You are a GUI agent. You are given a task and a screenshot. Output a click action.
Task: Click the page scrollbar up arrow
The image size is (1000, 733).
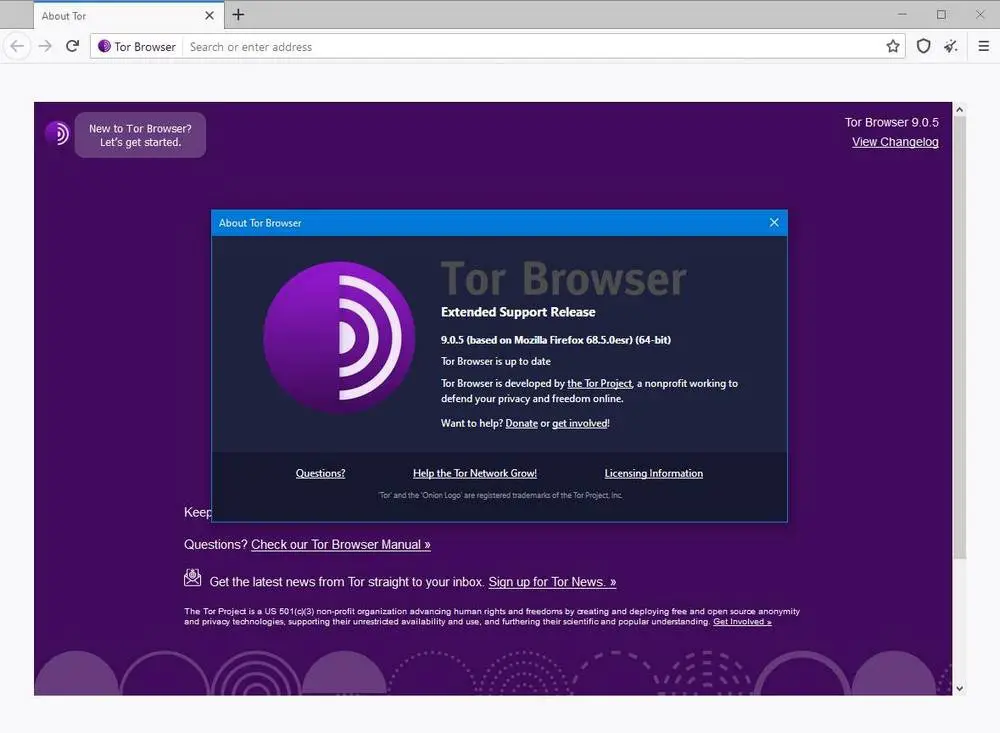pyautogui.click(x=959, y=110)
